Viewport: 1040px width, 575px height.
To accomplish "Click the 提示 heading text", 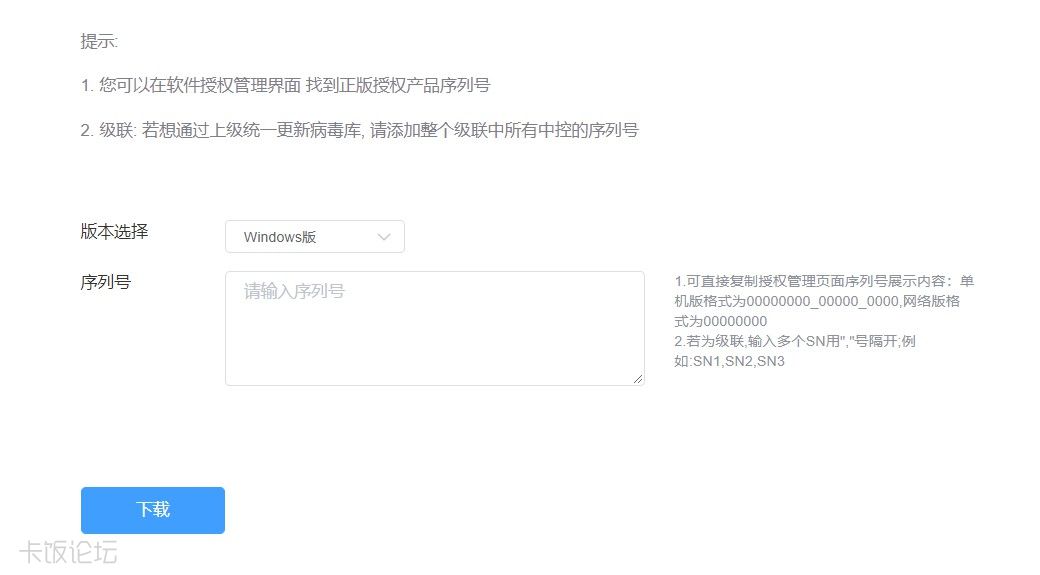I will click(x=99, y=41).
